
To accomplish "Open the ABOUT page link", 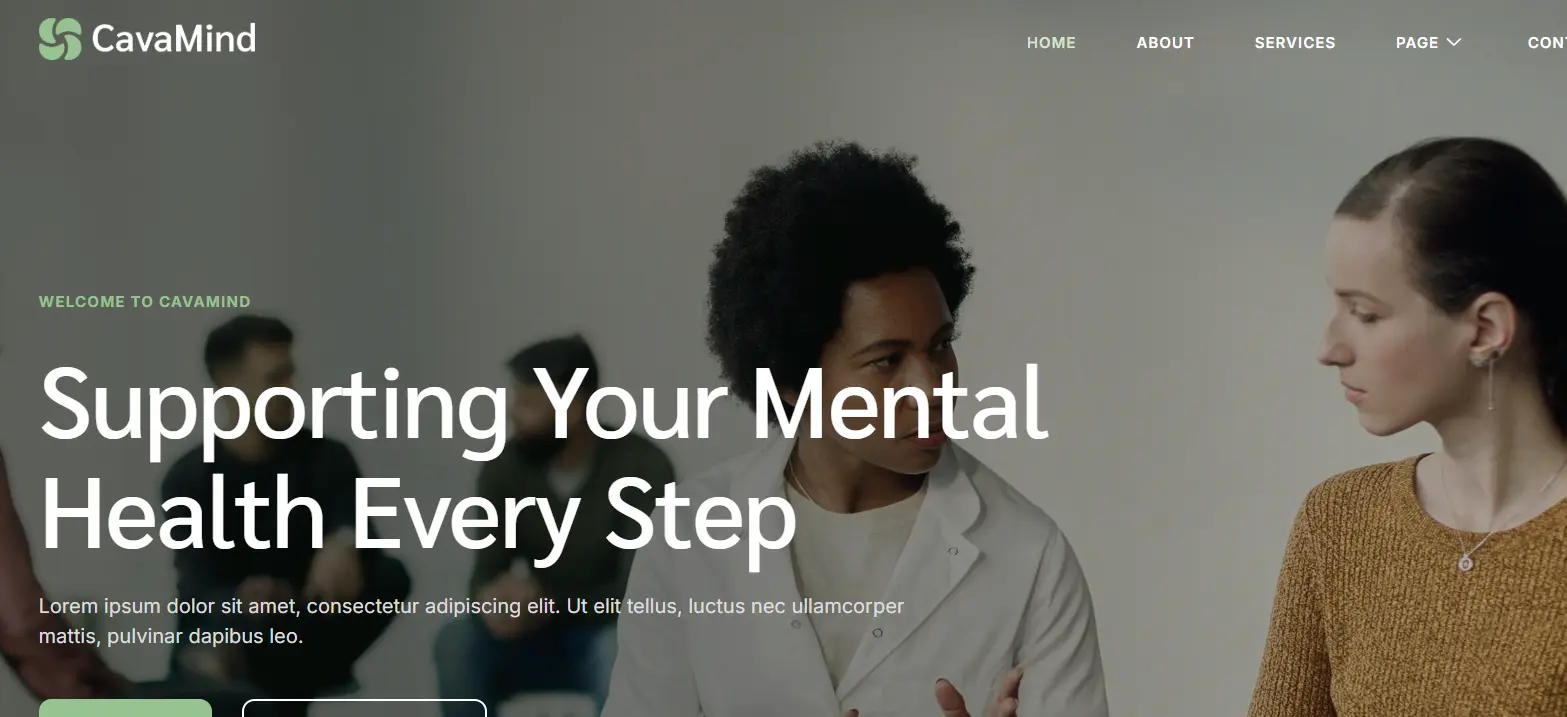I will pos(1165,43).
